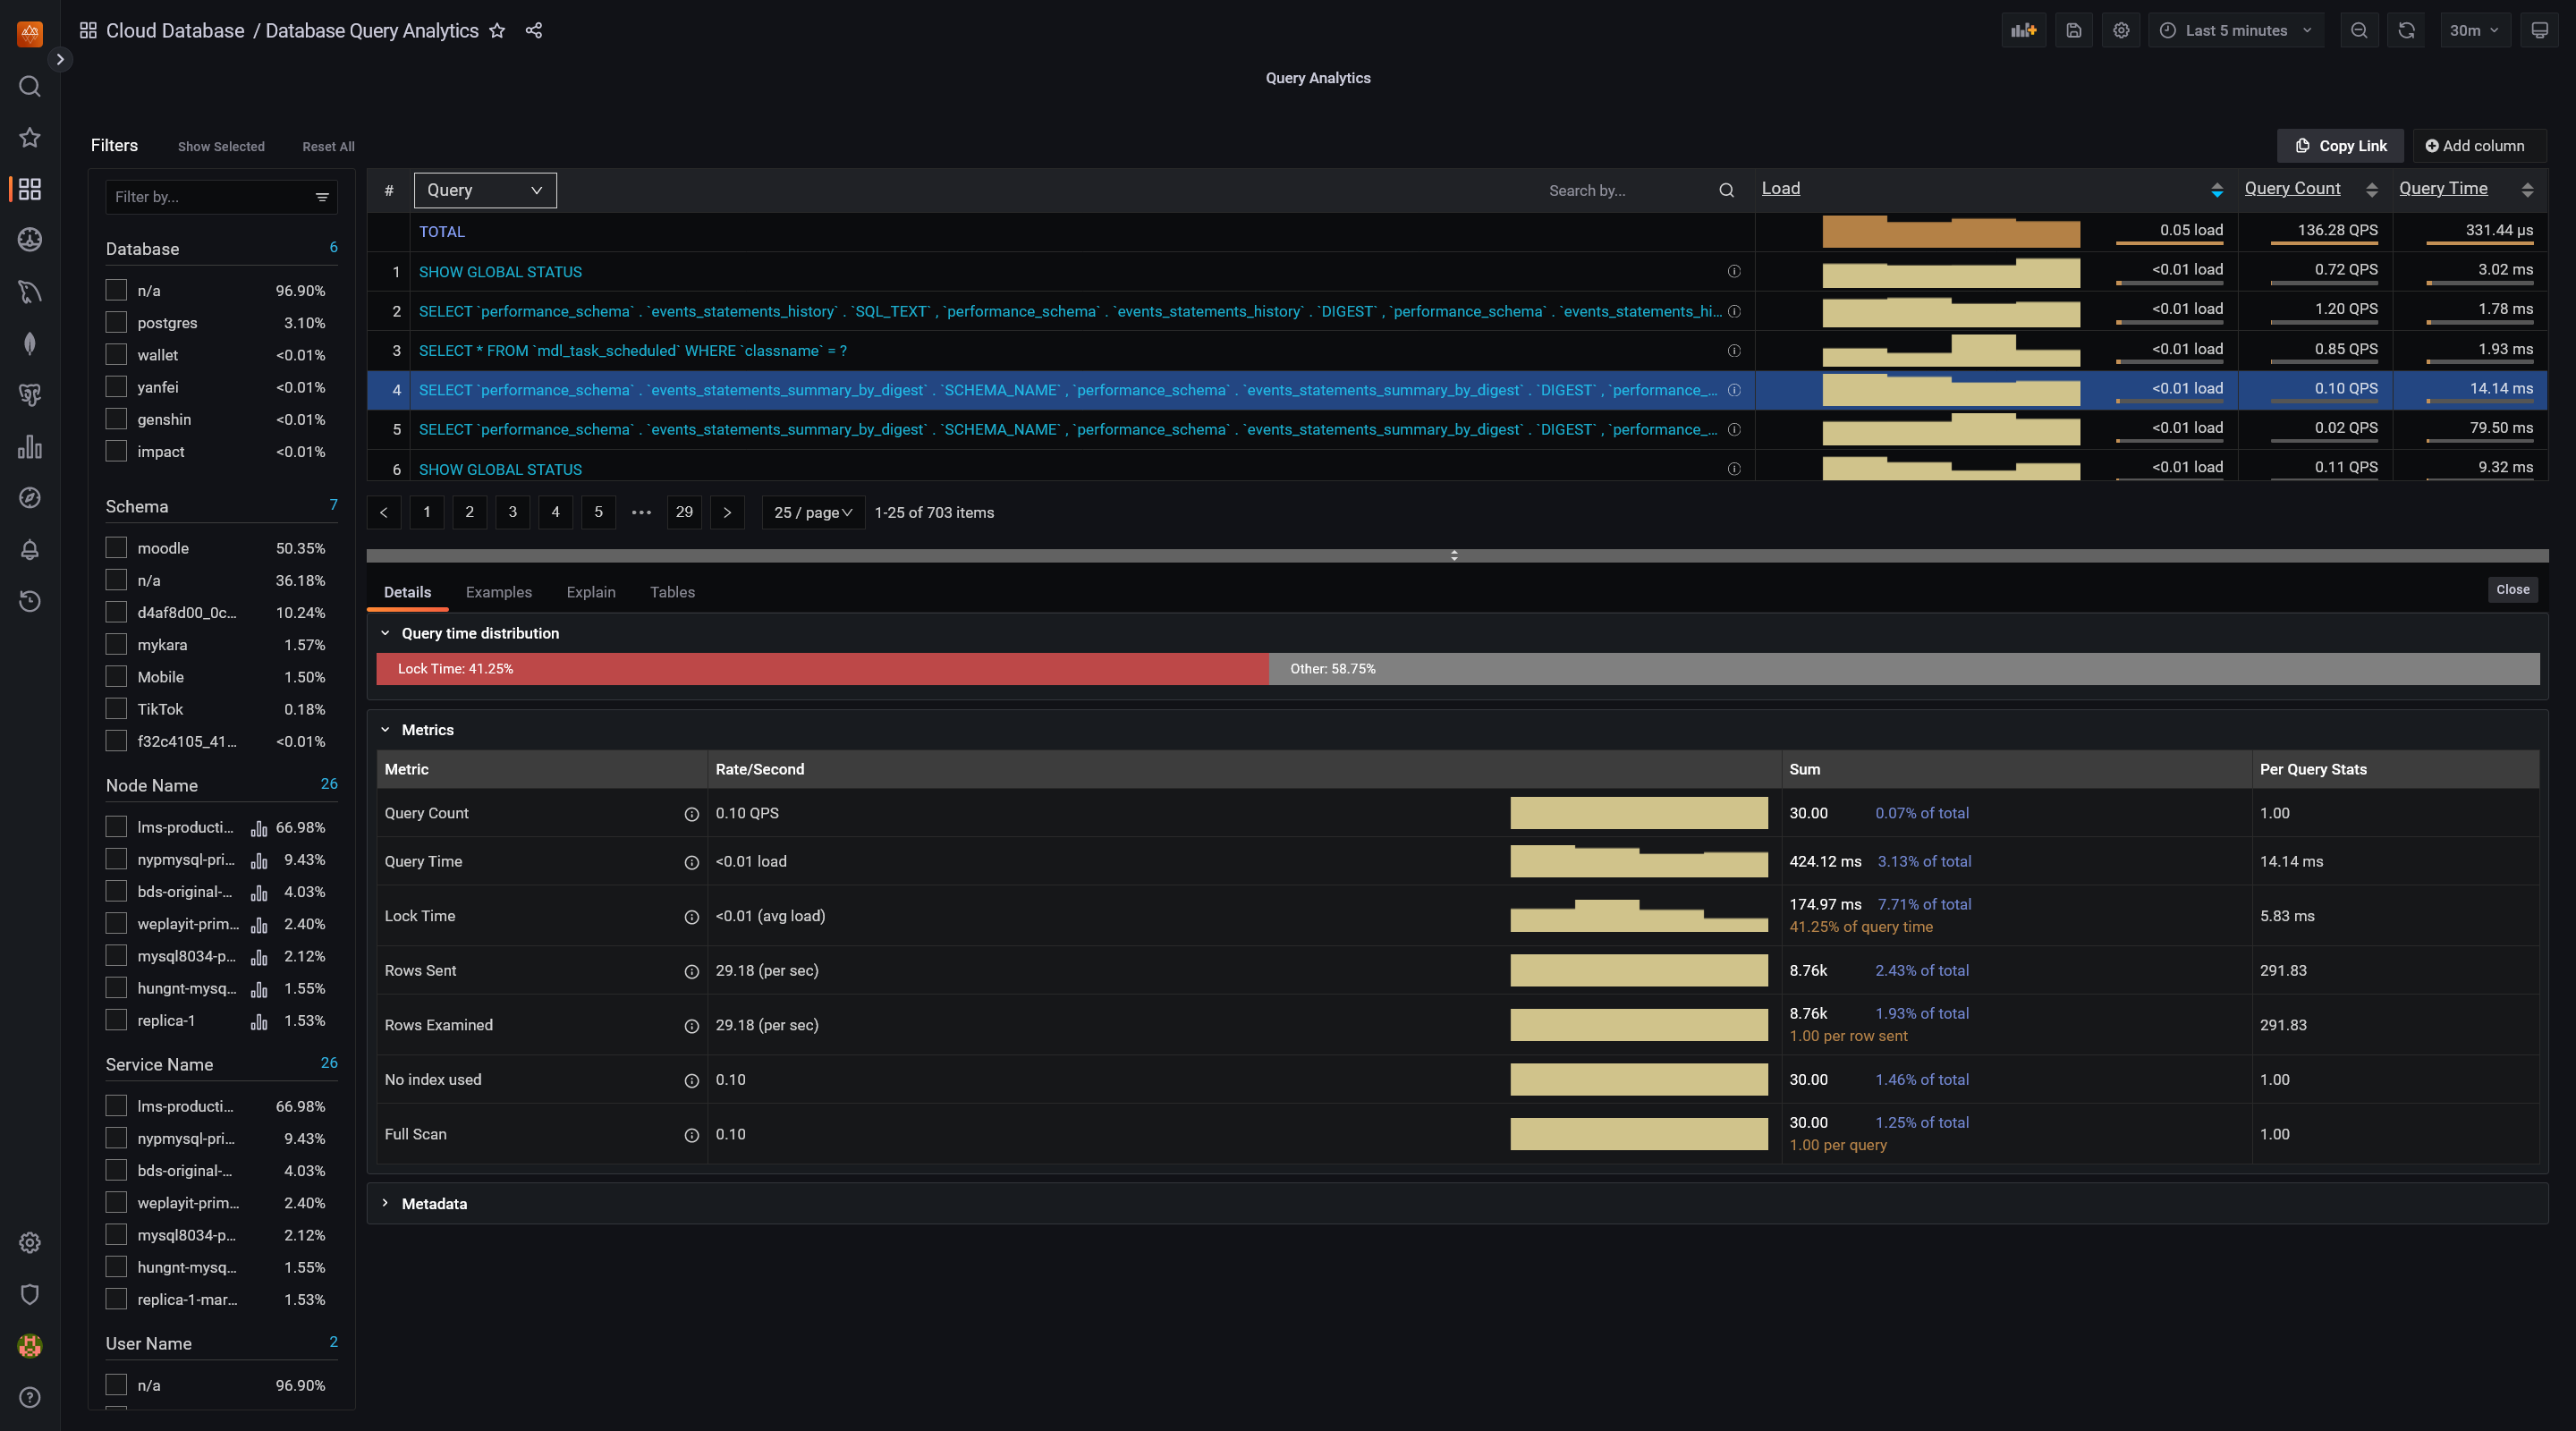Sort by the Query Time column arrows
The height and width of the screenshot is (1431, 2576).
point(2527,190)
